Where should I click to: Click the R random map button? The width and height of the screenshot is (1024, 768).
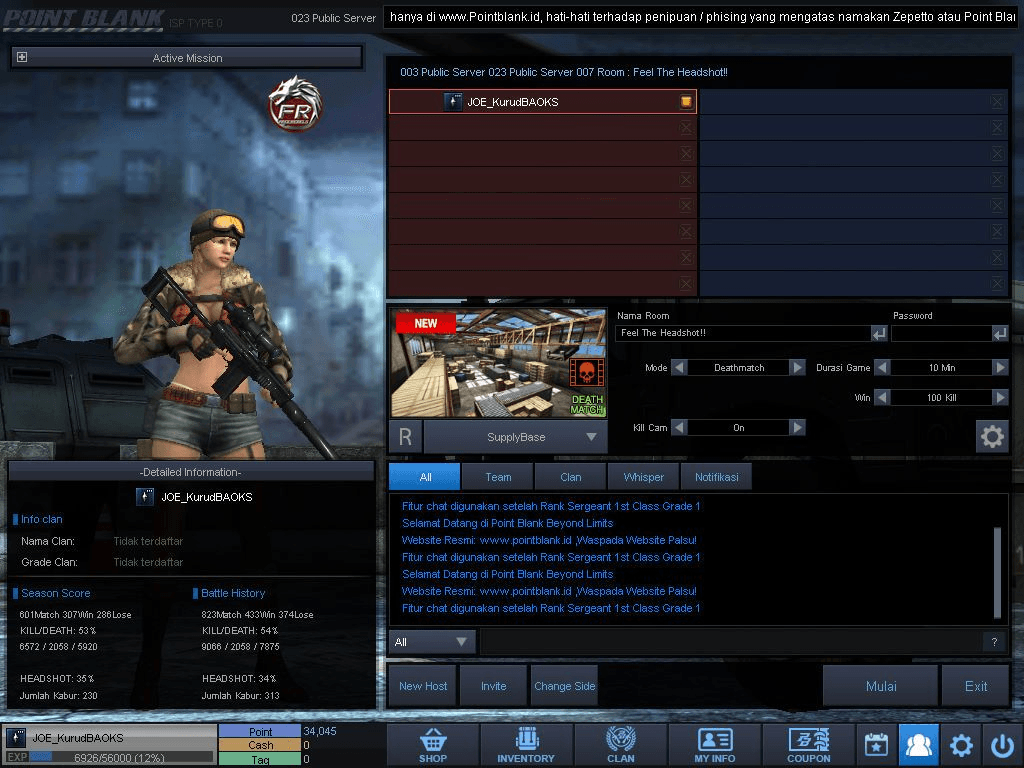click(x=406, y=437)
